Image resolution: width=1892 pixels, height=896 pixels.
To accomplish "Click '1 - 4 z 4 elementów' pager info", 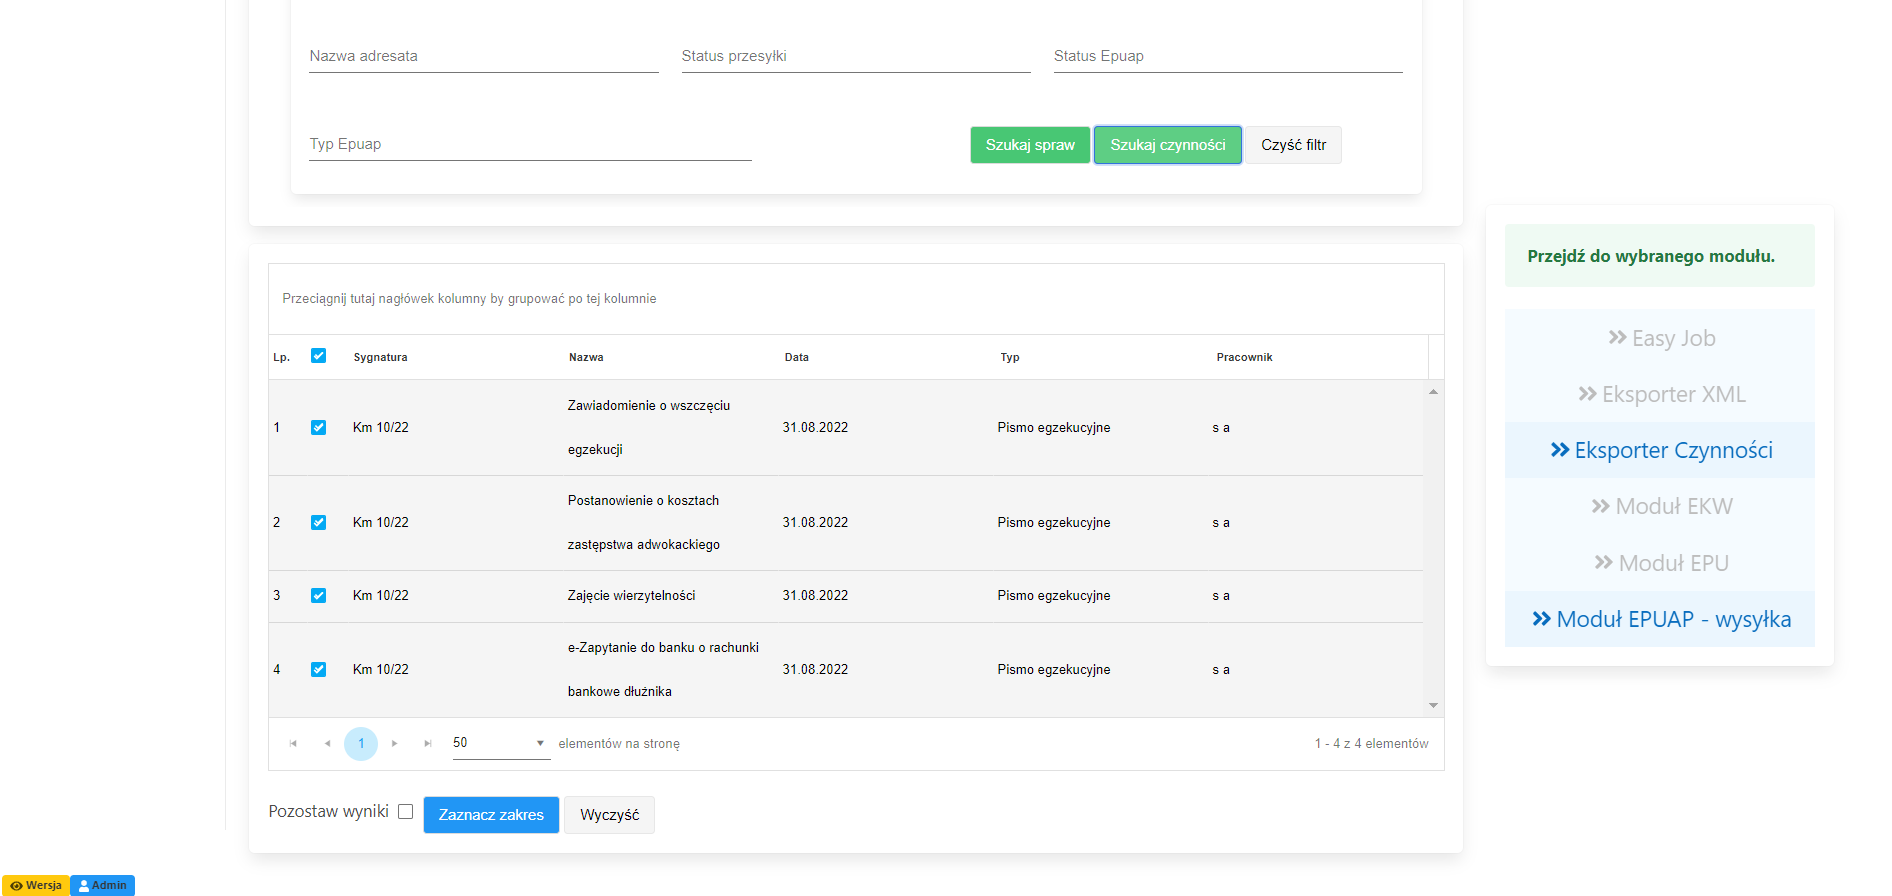I will [x=1371, y=743].
